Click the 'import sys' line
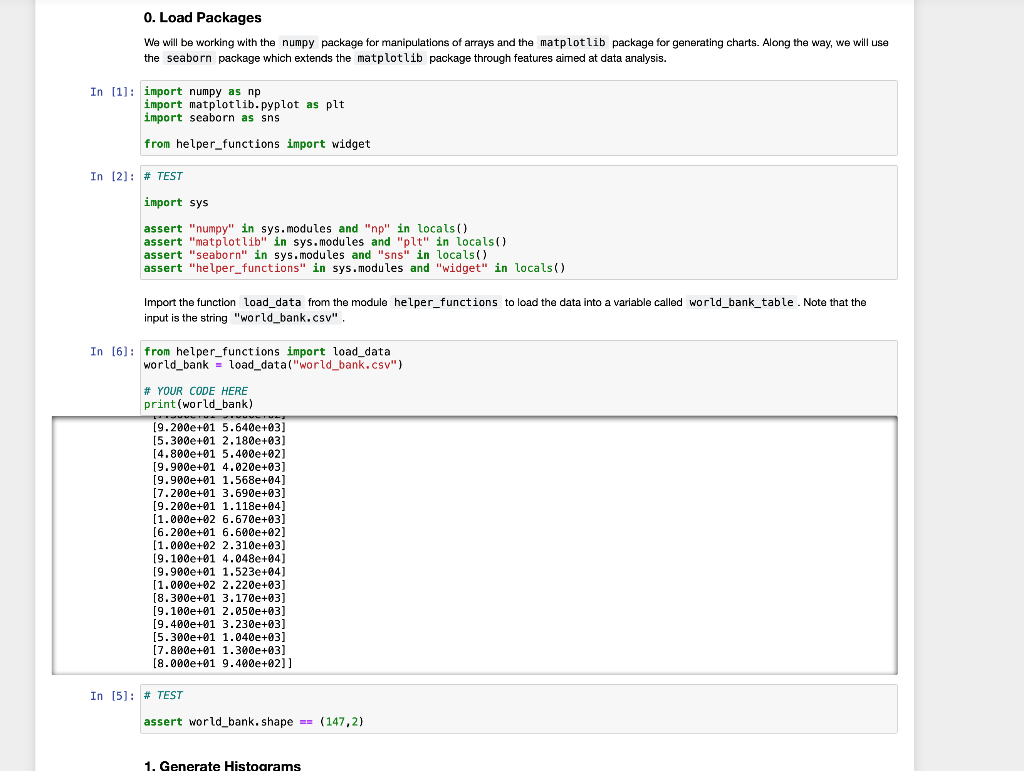The width and height of the screenshot is (1024, 771). pos(176,203)
